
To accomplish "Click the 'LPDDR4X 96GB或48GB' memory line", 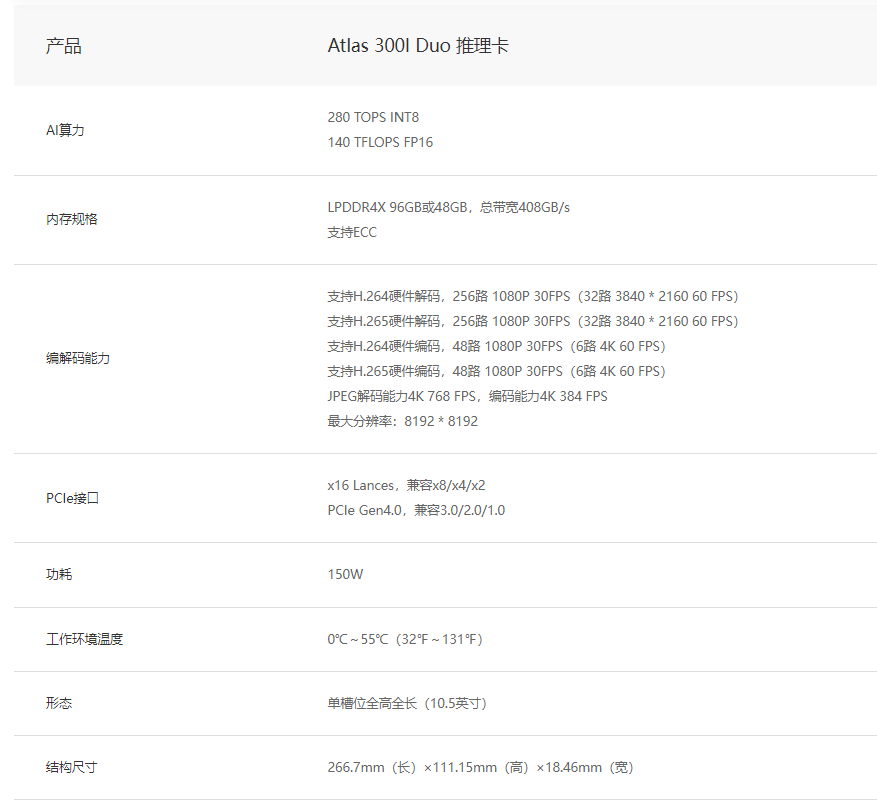I will click(x=449, y=207).
